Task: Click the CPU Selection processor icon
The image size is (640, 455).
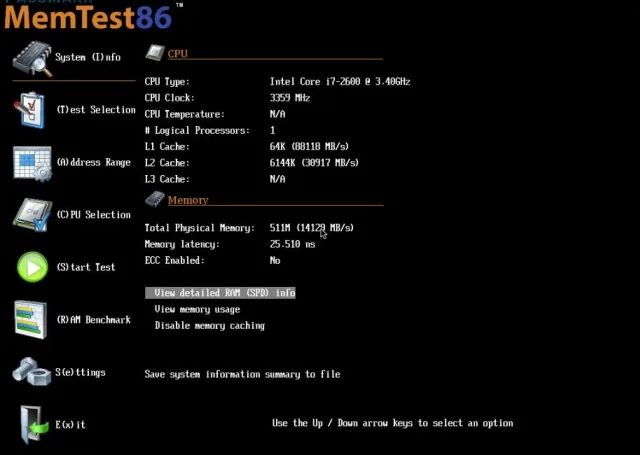Action: pos(32,215)
